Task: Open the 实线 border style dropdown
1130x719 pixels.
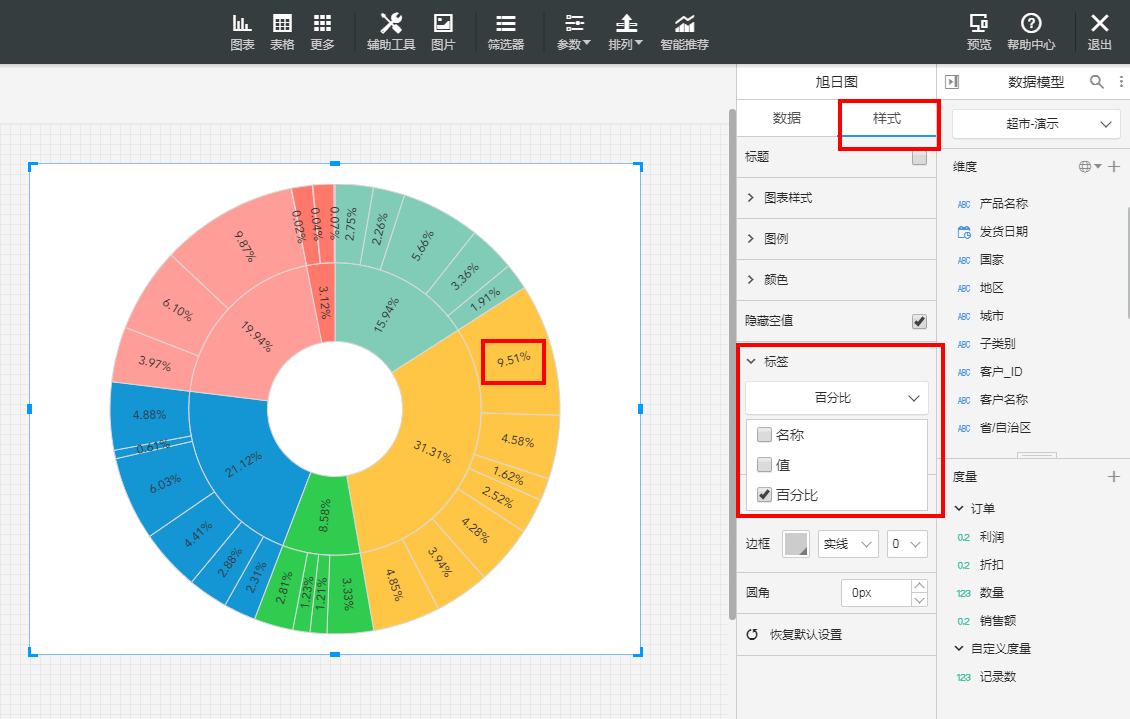Action: point(848,544)
